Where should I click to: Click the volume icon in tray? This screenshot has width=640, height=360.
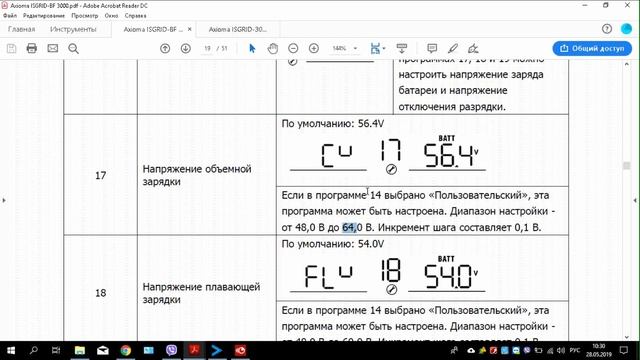pos(561,351)
